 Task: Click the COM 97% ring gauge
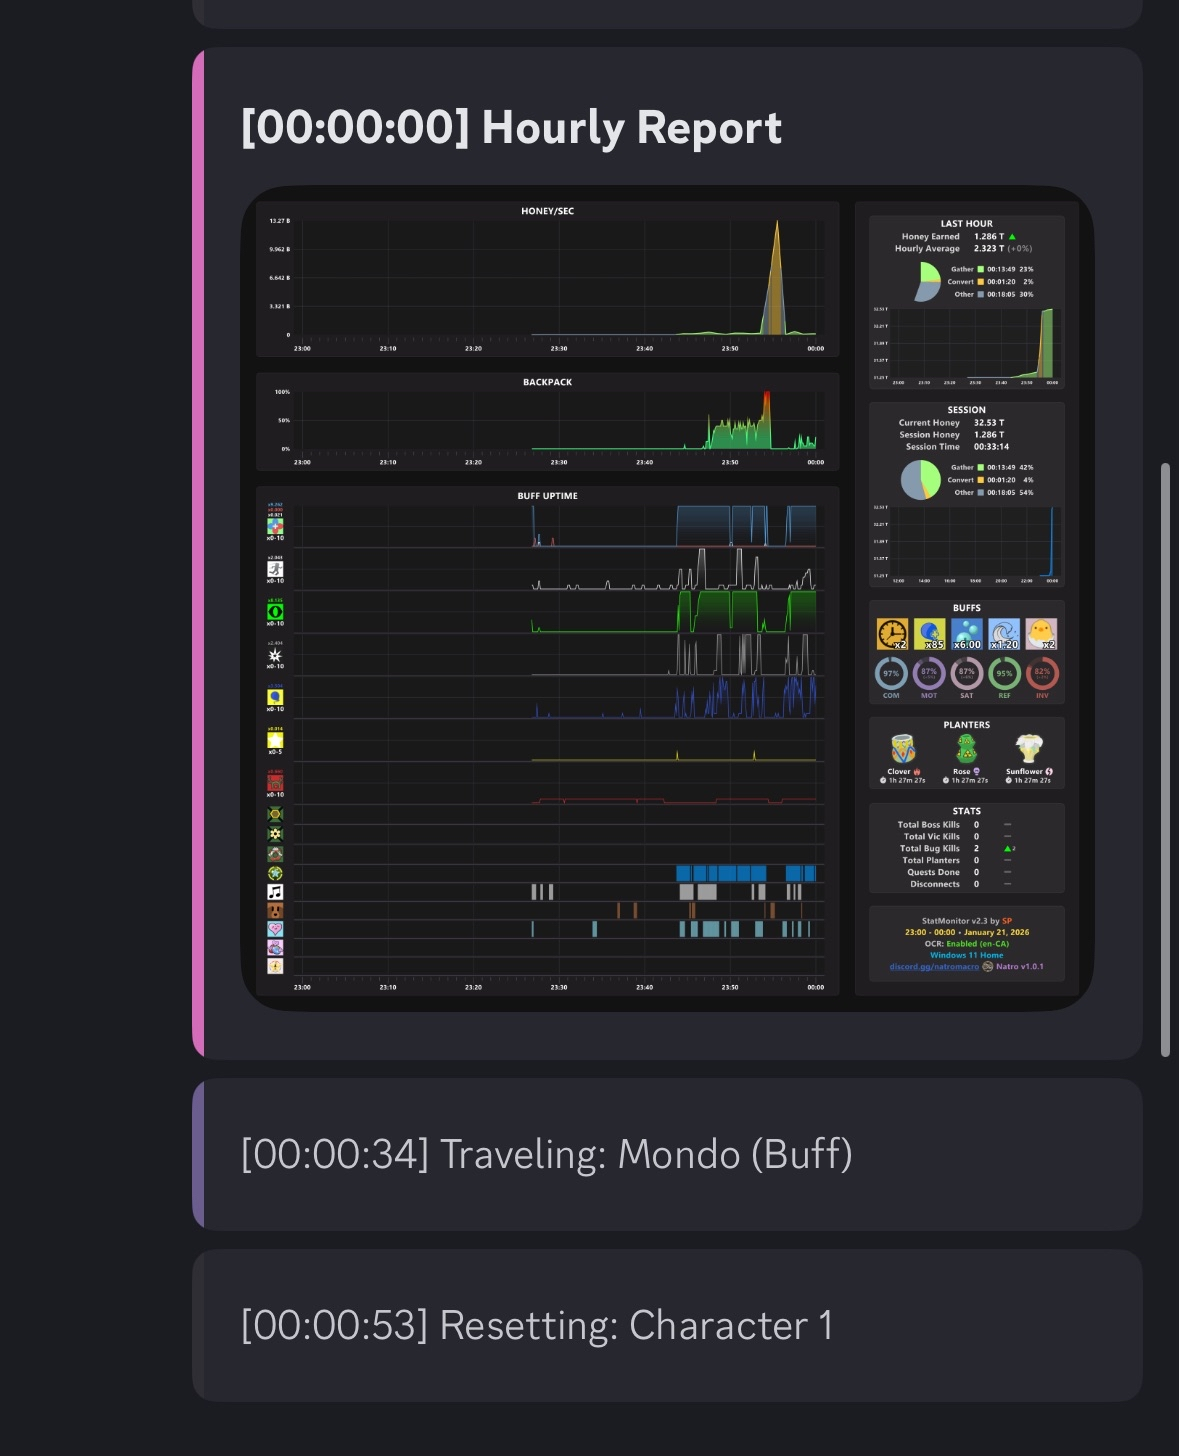pyautogui.click(x=891, y=674)
